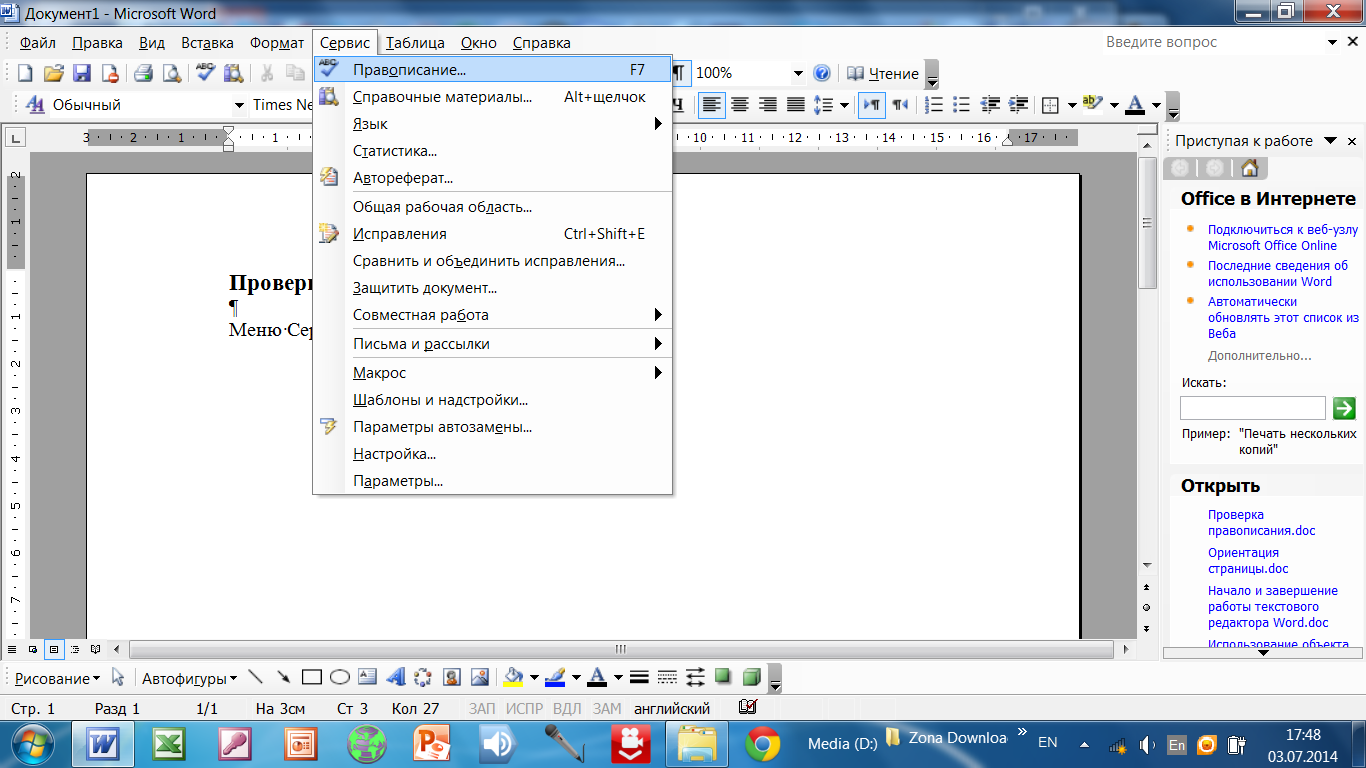Save the document with the floppy icon
The height and width of the screenshot is (768, 1366).
pyautogui.click(x=82, y=73)
